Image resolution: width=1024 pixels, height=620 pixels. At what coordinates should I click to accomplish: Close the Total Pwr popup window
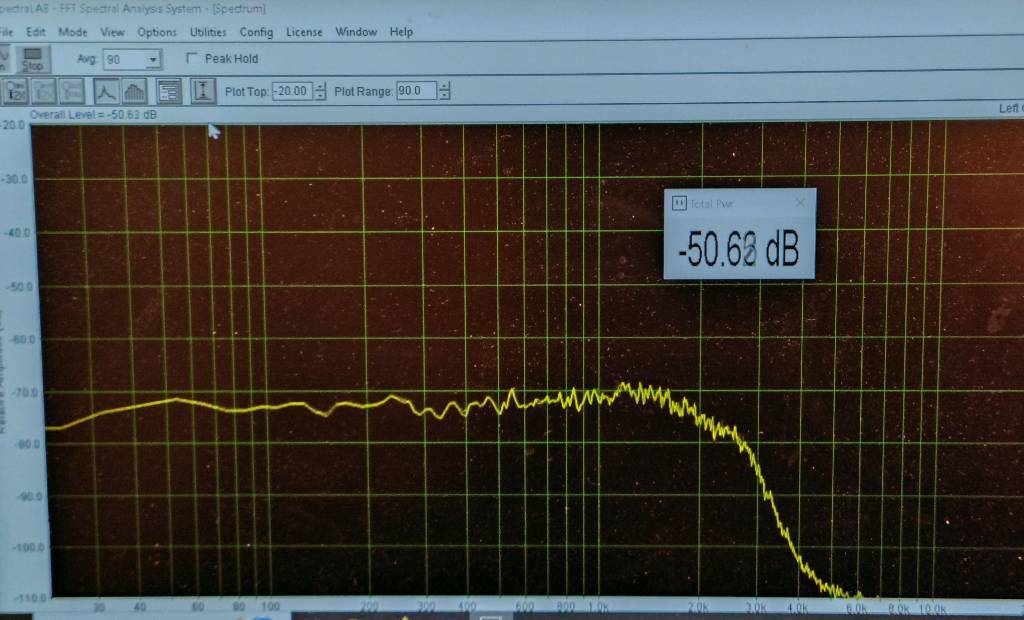[x=799, y=203]
